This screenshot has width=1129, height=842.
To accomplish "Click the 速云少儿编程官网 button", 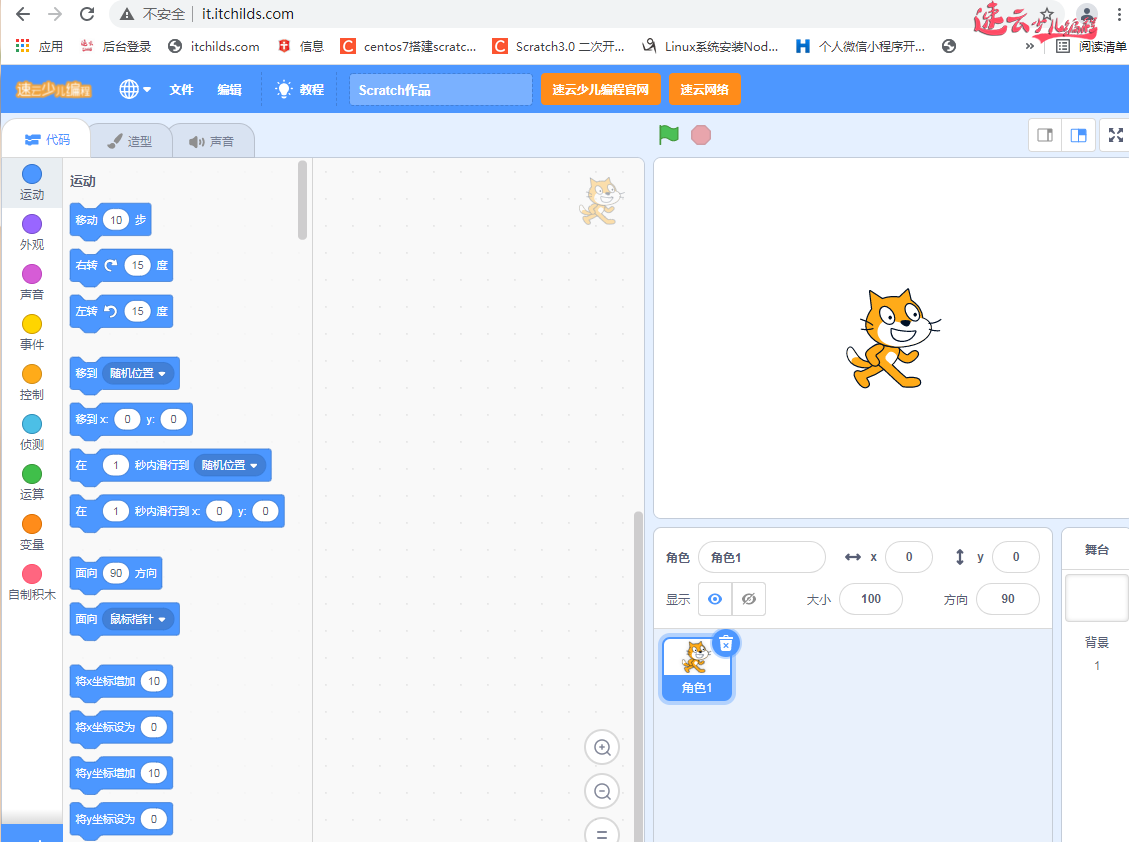I will tap(601, 89).
